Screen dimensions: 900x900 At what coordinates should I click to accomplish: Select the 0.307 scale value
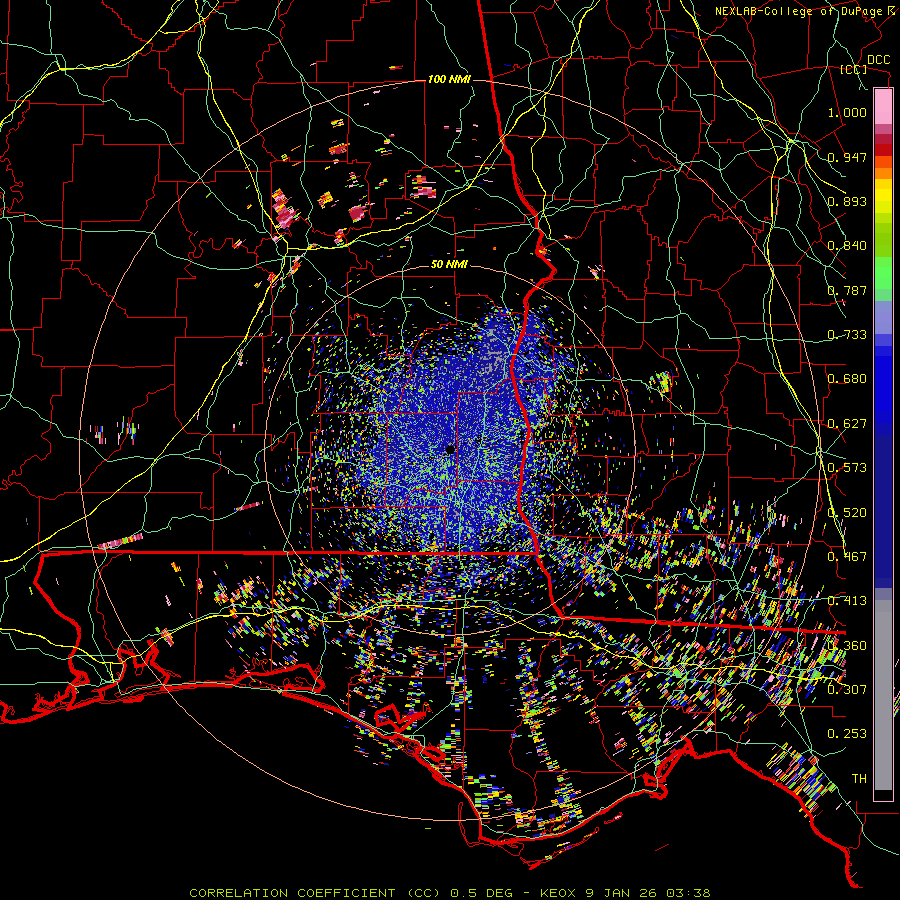pos(847,690)
